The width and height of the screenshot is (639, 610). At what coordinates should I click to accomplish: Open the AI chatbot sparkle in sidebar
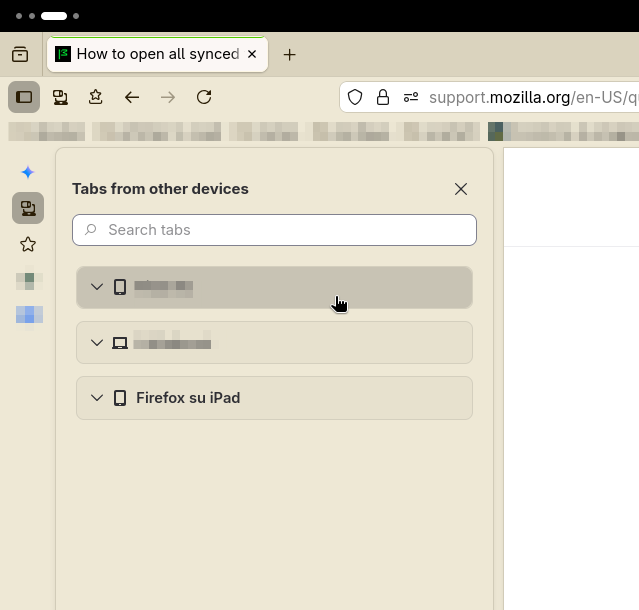[28, 172]
